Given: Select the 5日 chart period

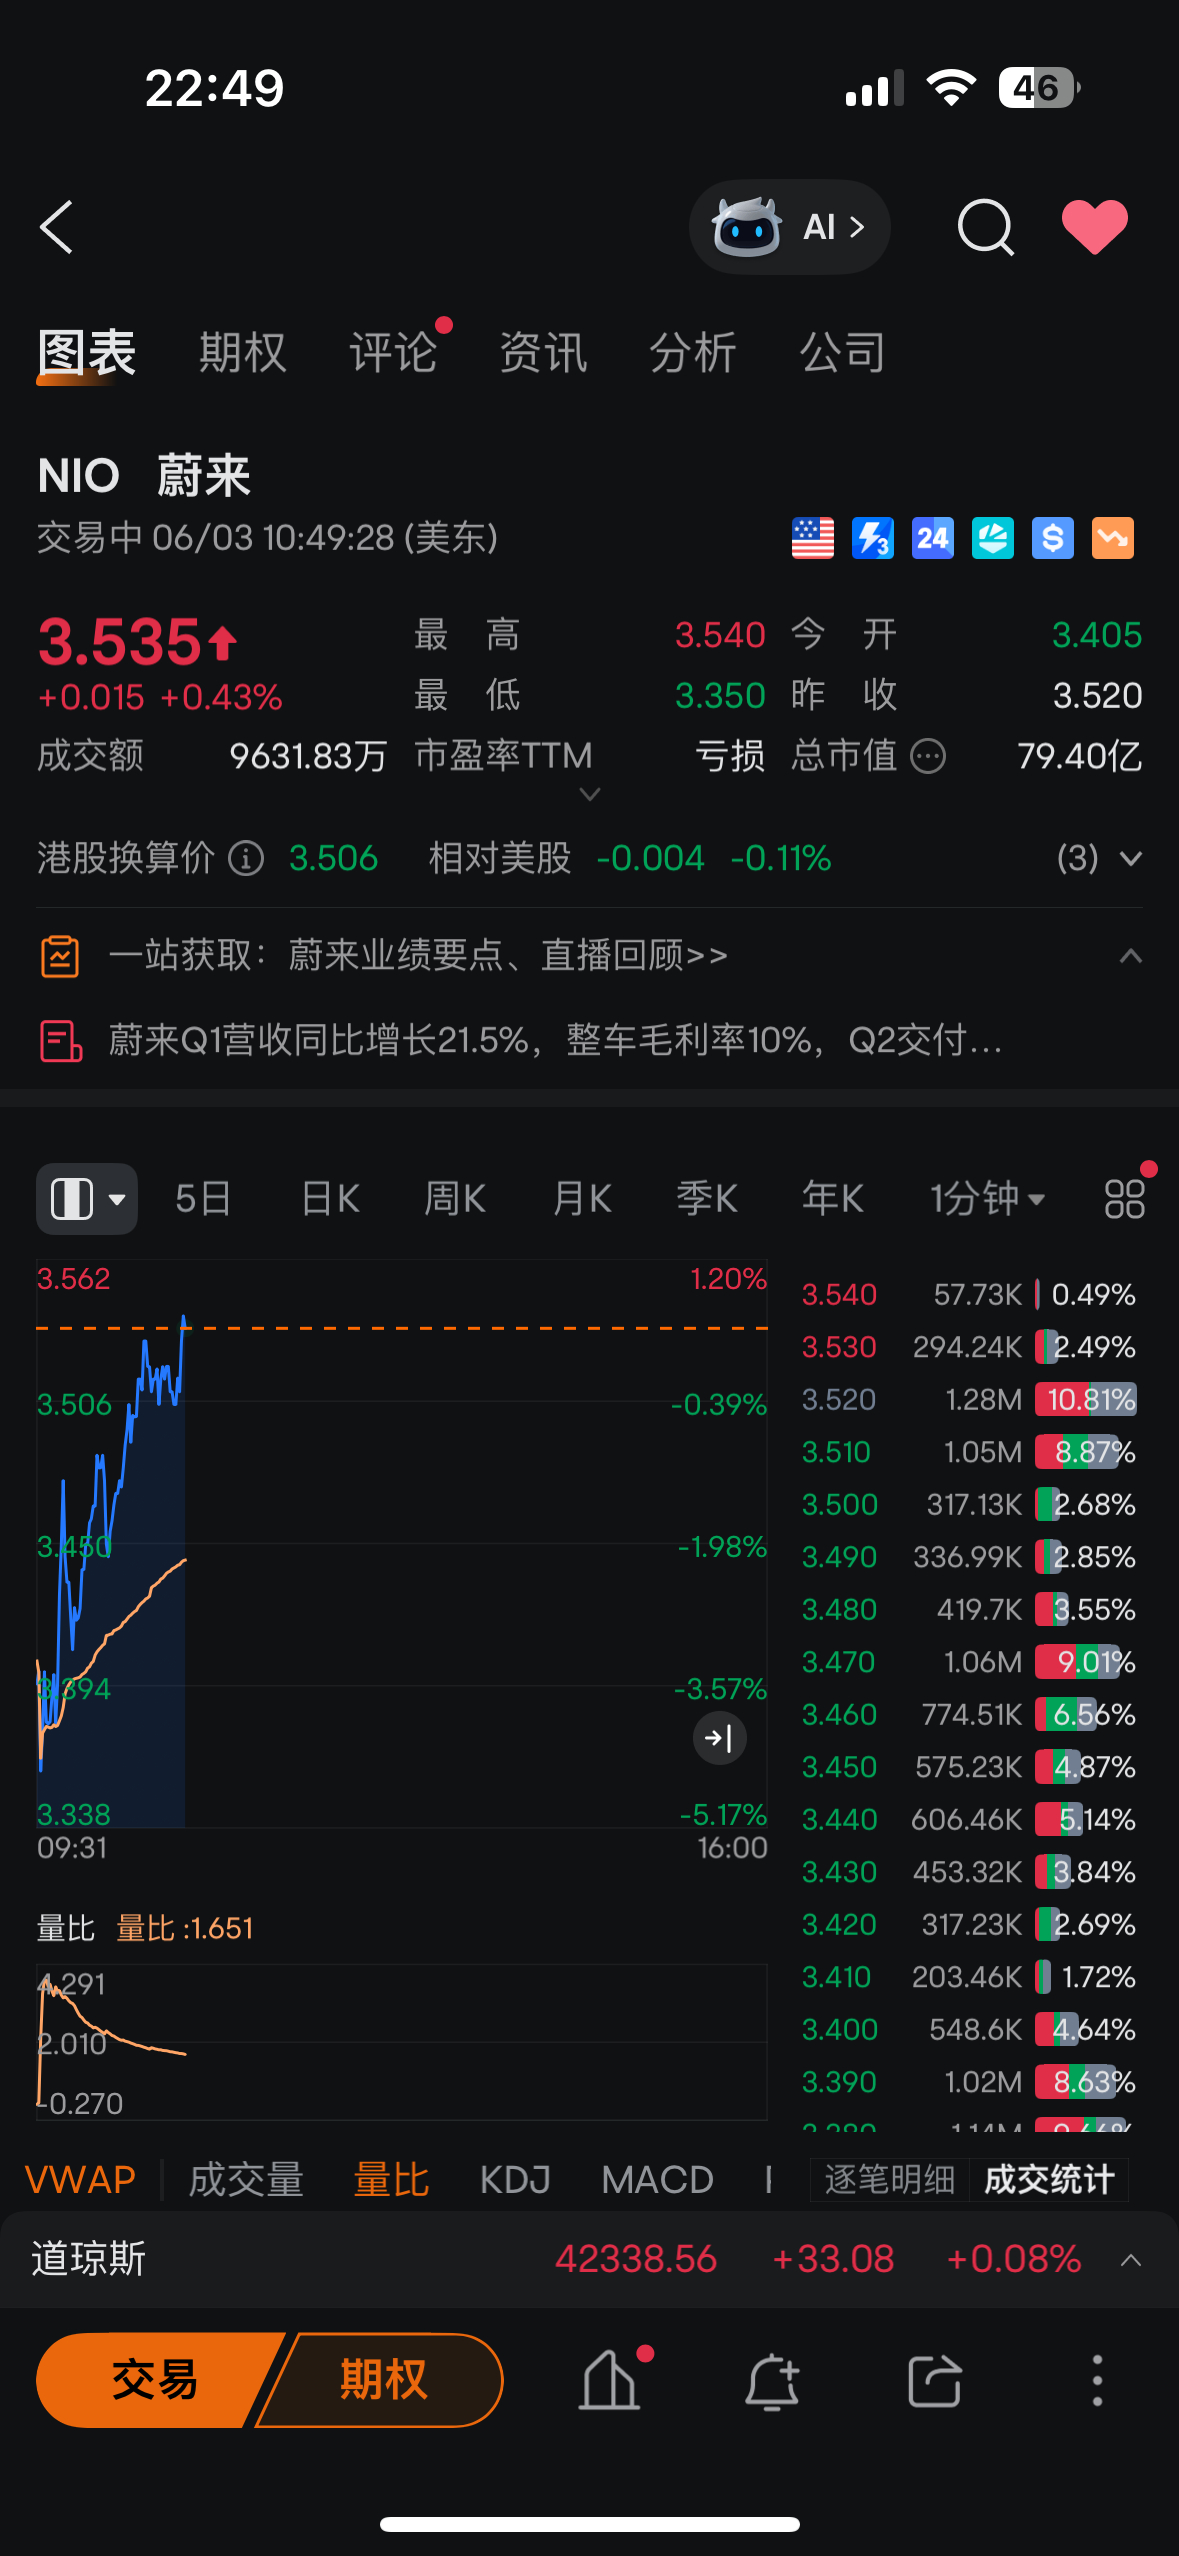Looking at the screenshot, I should (203, 1198).
